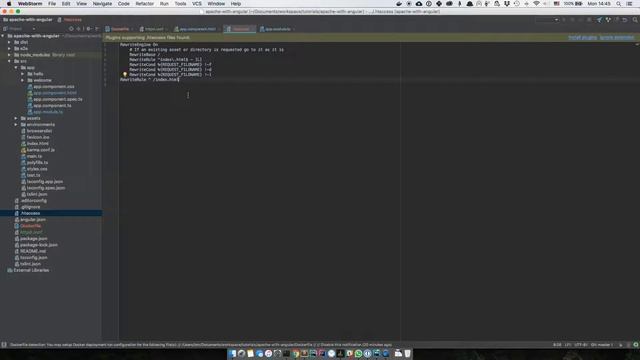Click the LF line separator in status bar
The width and height of the screenshot is (640, 360).
point(568,345)
